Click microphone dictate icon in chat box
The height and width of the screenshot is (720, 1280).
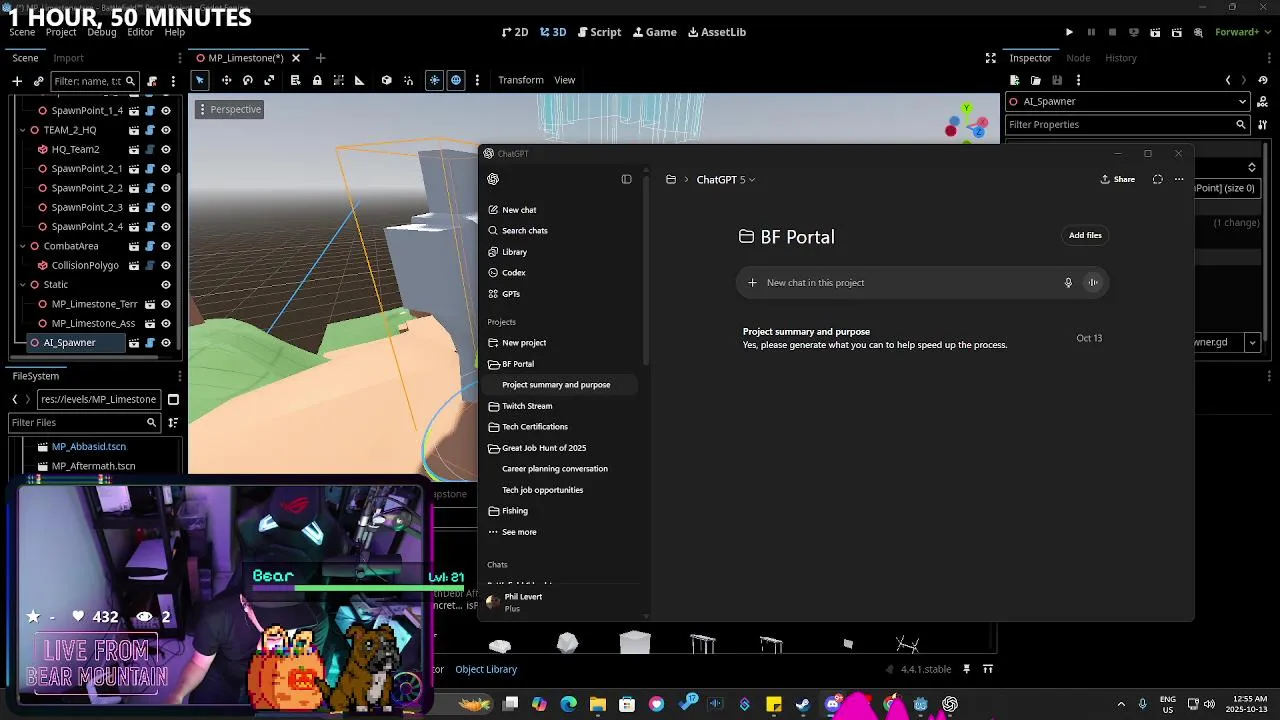coord(1068,283)
